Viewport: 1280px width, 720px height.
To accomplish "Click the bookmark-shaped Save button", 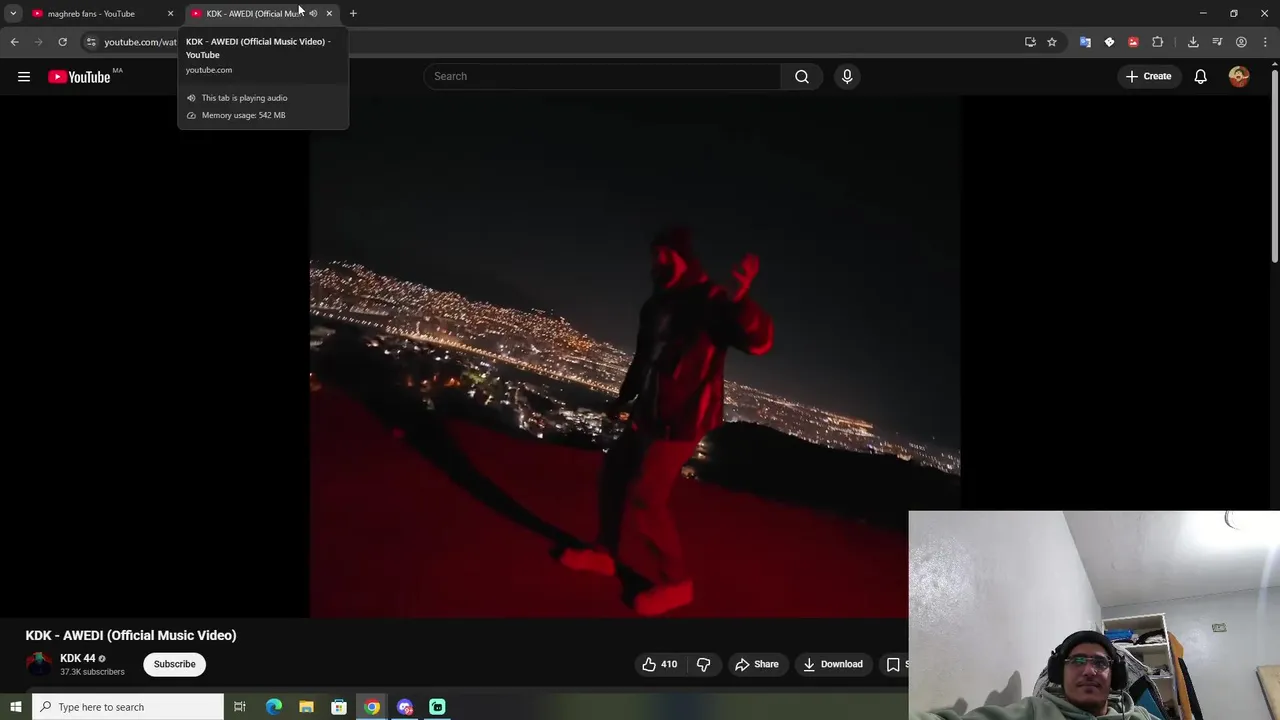I will [x=893, y=664].
